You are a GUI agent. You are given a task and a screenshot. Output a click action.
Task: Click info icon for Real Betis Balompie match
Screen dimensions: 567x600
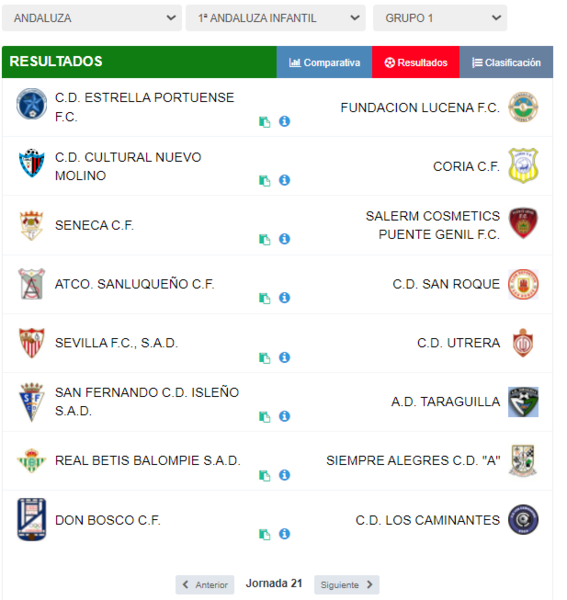tap(284, 475)
